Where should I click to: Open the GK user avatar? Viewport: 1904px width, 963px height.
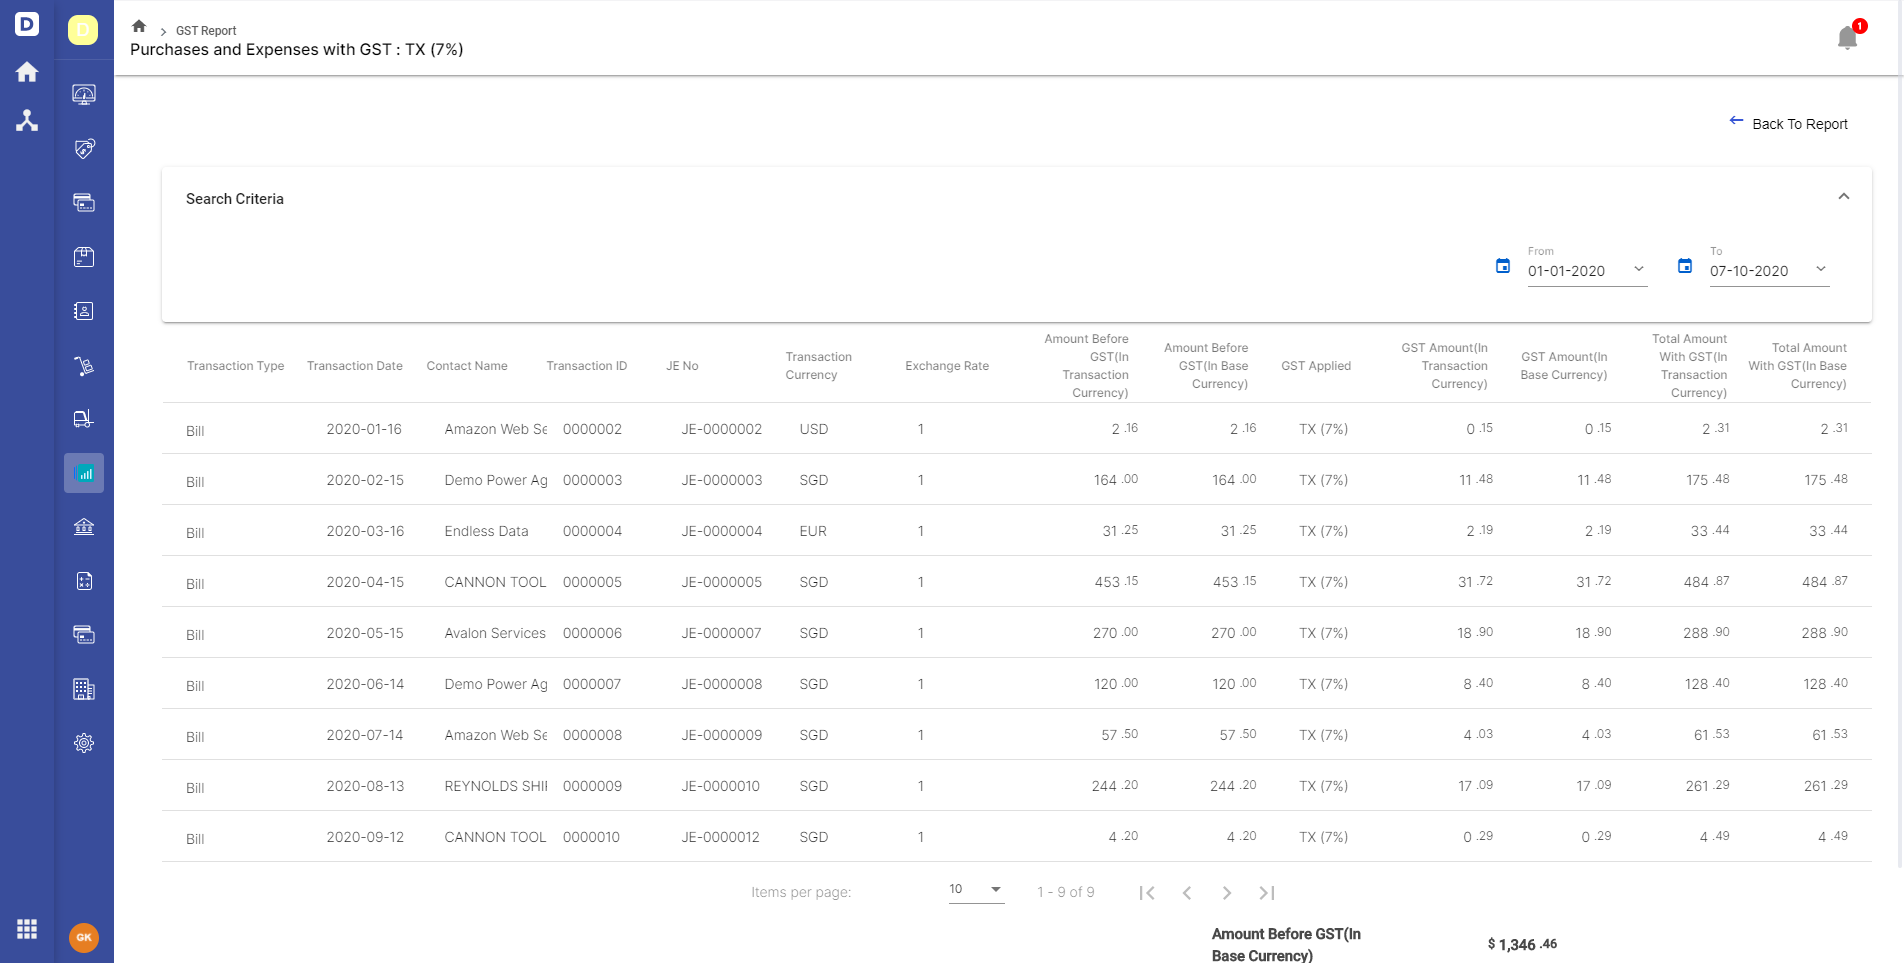point(84,938)
